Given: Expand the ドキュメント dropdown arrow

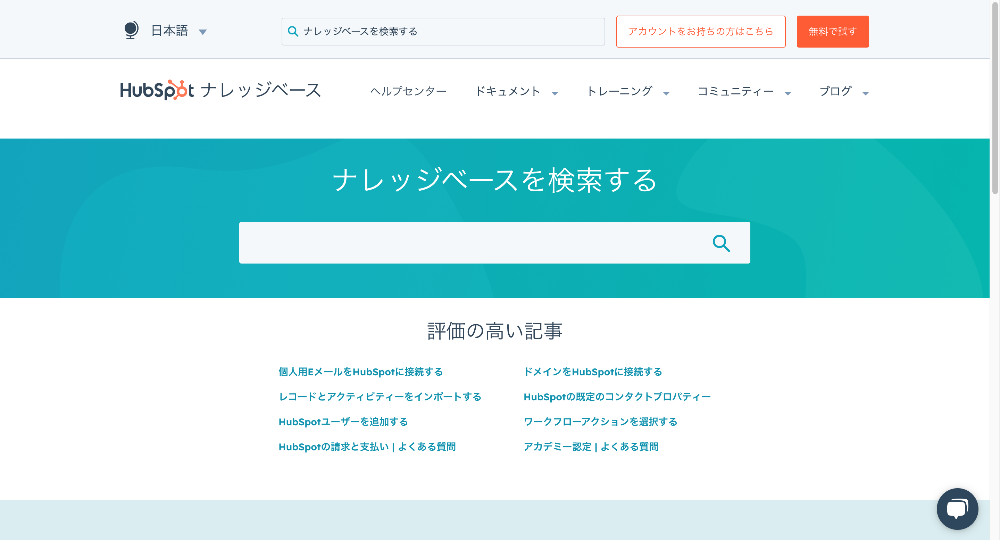Looking at the screenshot, I should click(555, 93).
